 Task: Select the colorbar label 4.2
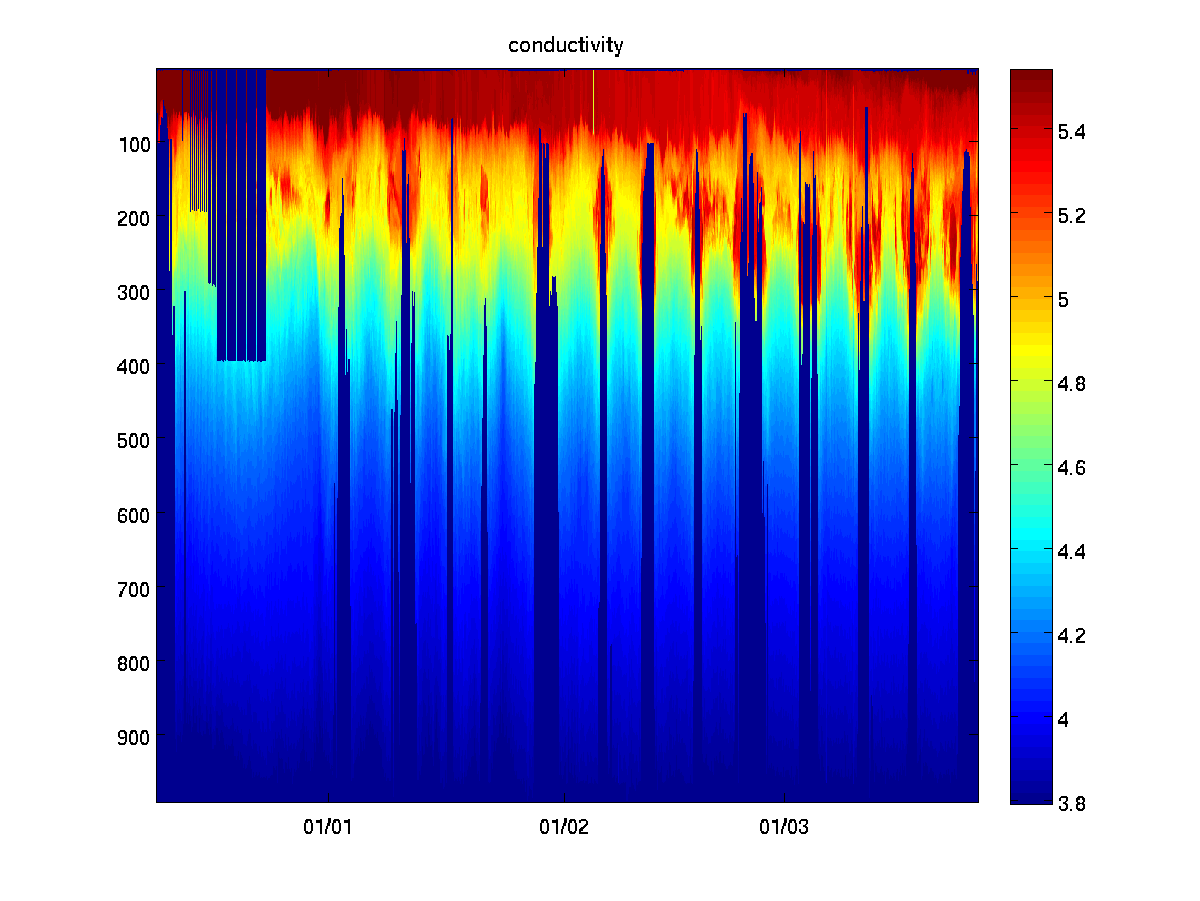(x=1074, y=635)
